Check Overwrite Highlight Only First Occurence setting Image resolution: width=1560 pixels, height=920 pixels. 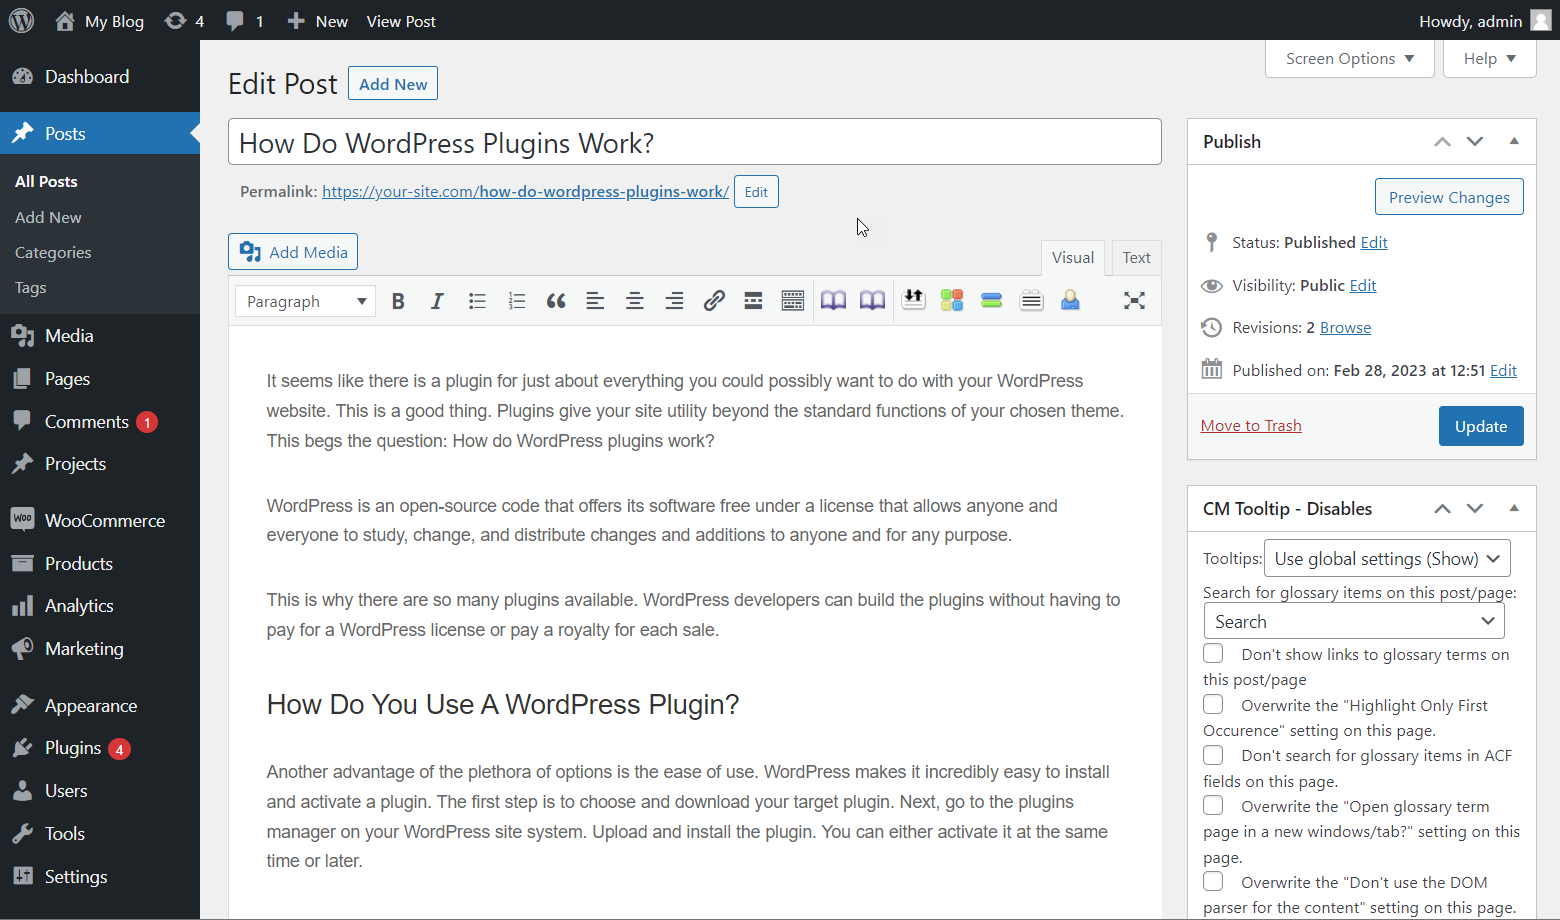[1213, 704]
